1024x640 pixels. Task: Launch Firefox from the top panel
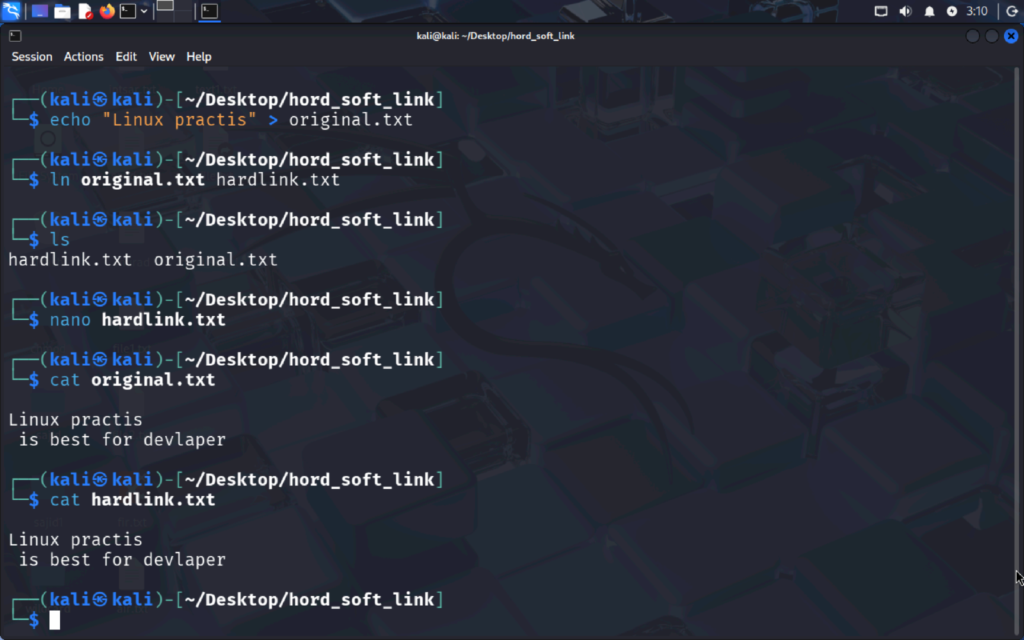pyautogui.click(x=107, y=12)
